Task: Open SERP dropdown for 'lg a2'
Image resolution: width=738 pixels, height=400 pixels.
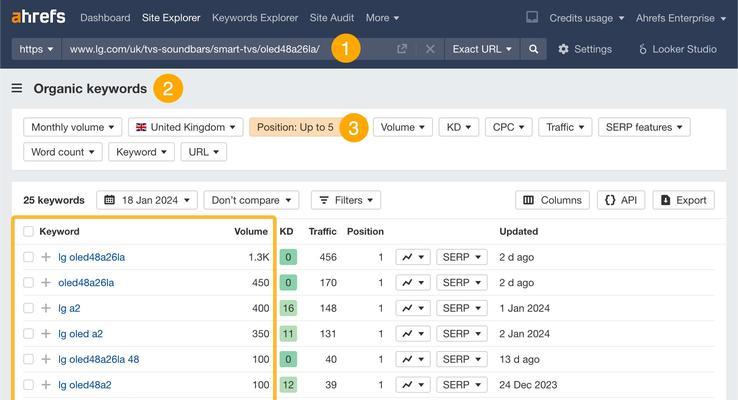Action: click(461, 308)
